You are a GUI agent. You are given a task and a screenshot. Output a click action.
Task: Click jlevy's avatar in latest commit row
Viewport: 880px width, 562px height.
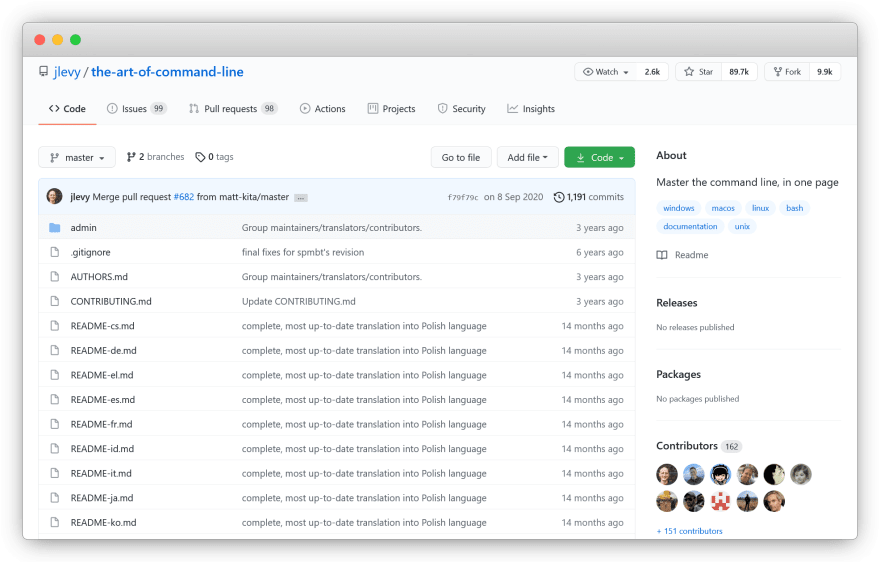(54, 196)
